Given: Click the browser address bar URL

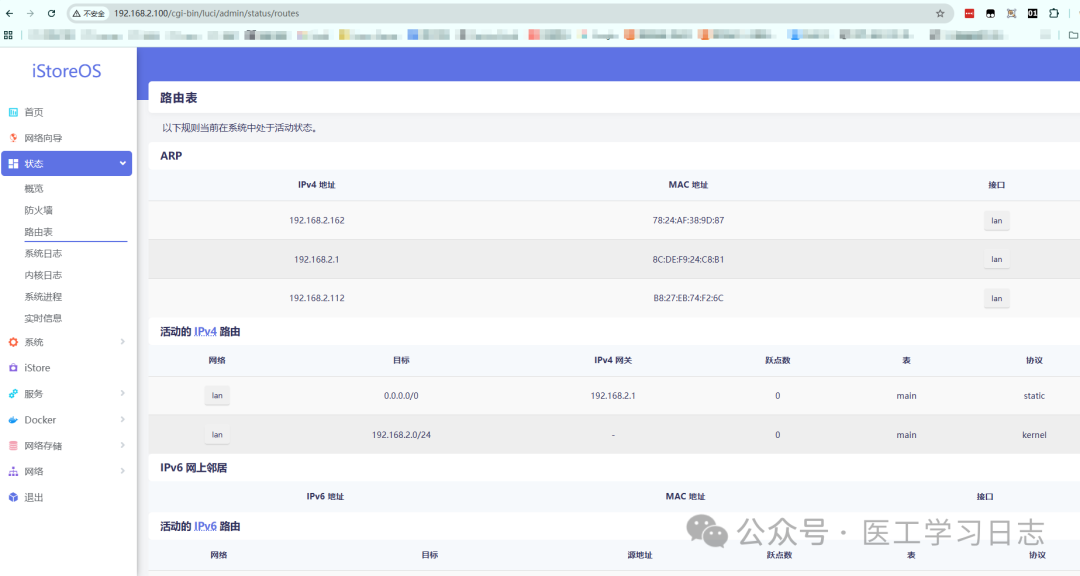Looking at the screenshot, I should [x=207, y=13].
